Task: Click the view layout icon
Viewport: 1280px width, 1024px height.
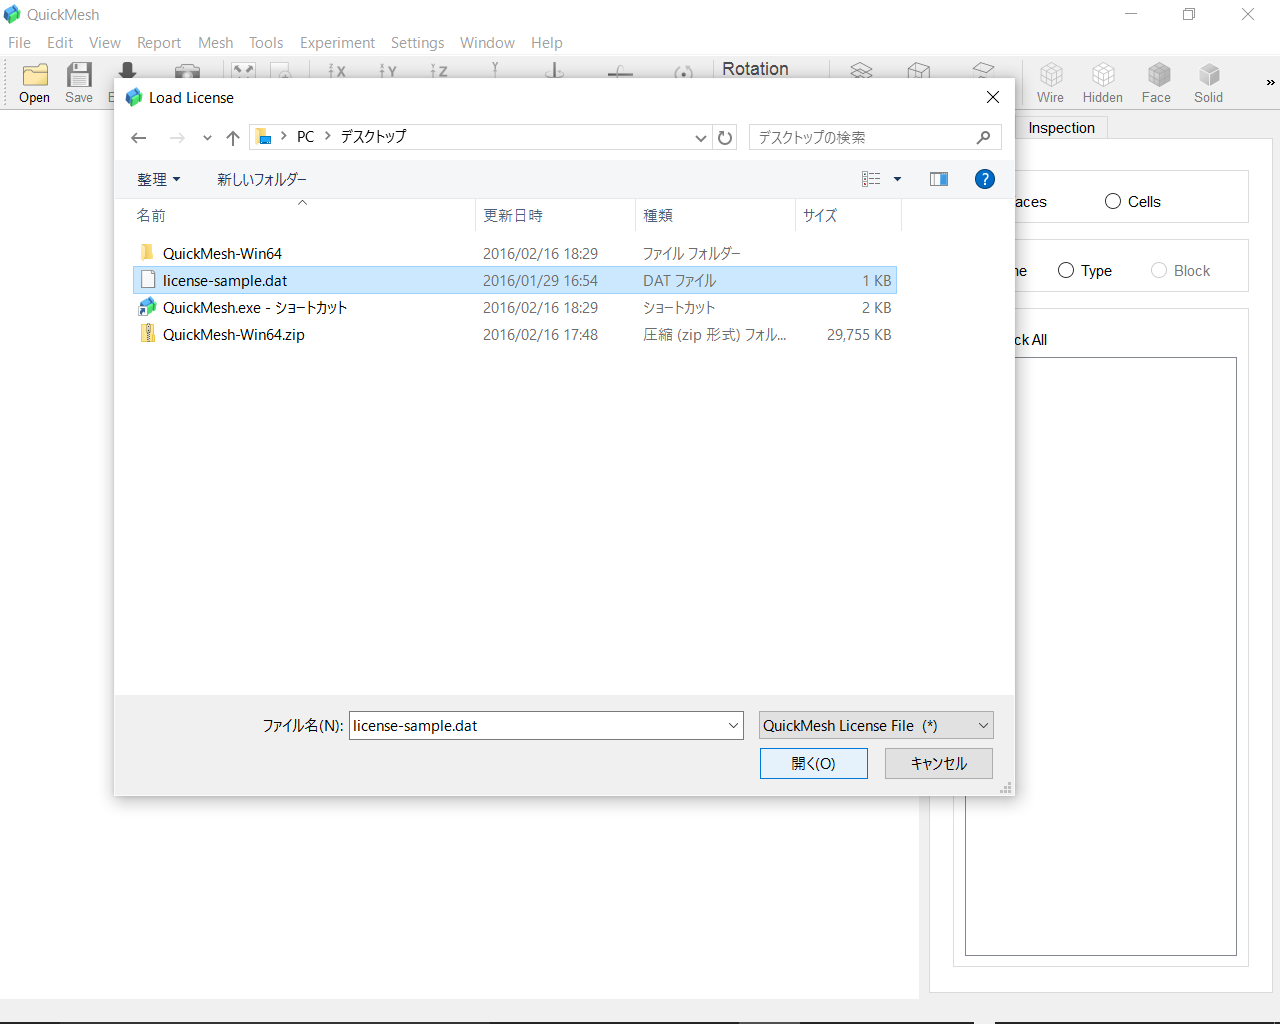Action: click(x=871, y=179)
